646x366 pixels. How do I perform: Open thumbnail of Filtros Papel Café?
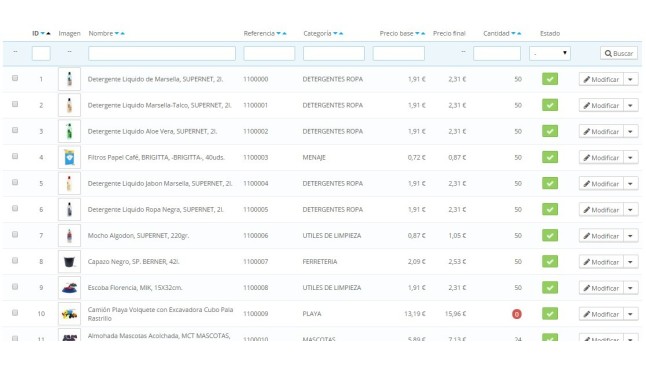tap(69, 157)
